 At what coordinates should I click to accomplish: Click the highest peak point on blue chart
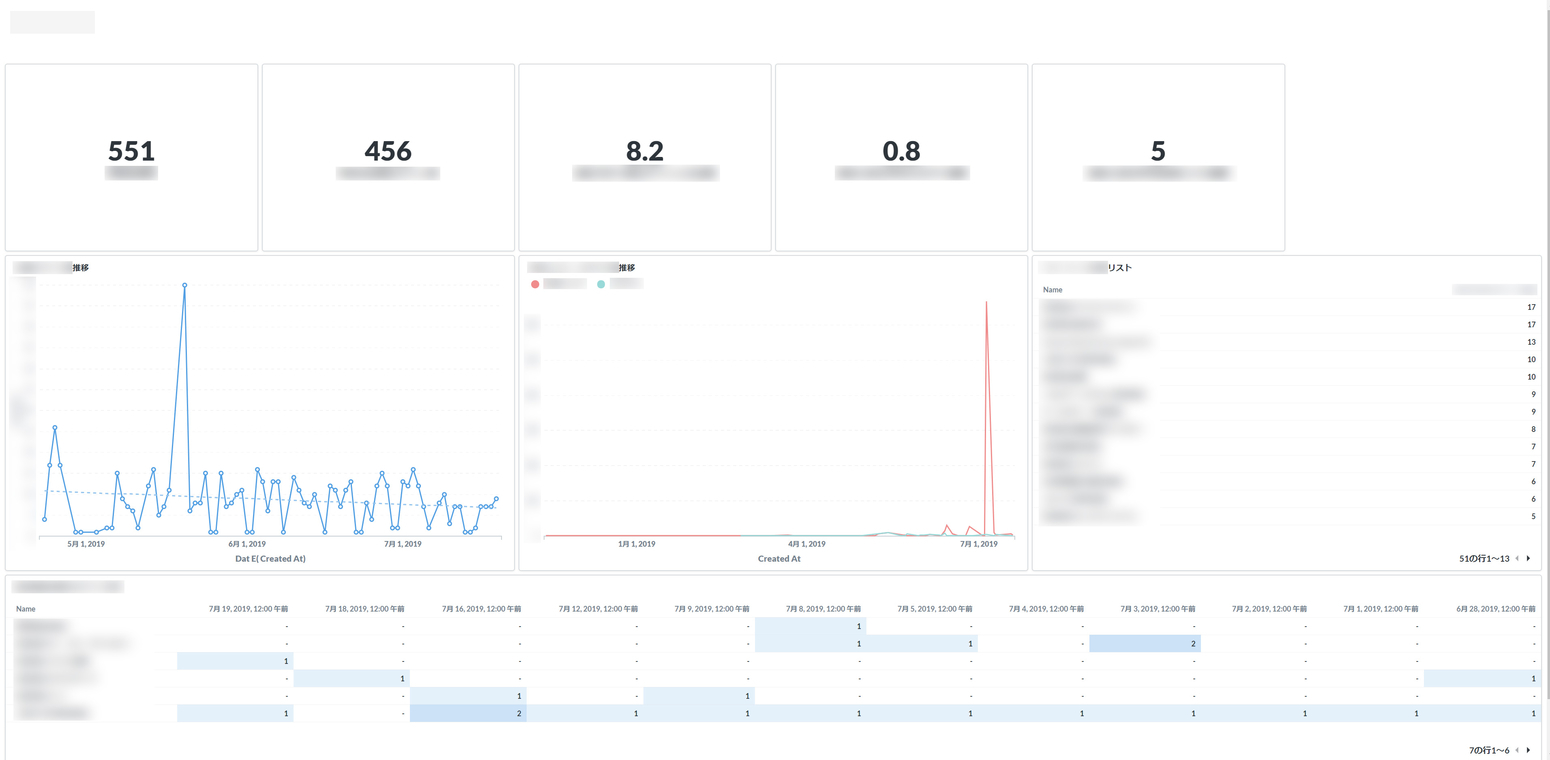(185, 285)
